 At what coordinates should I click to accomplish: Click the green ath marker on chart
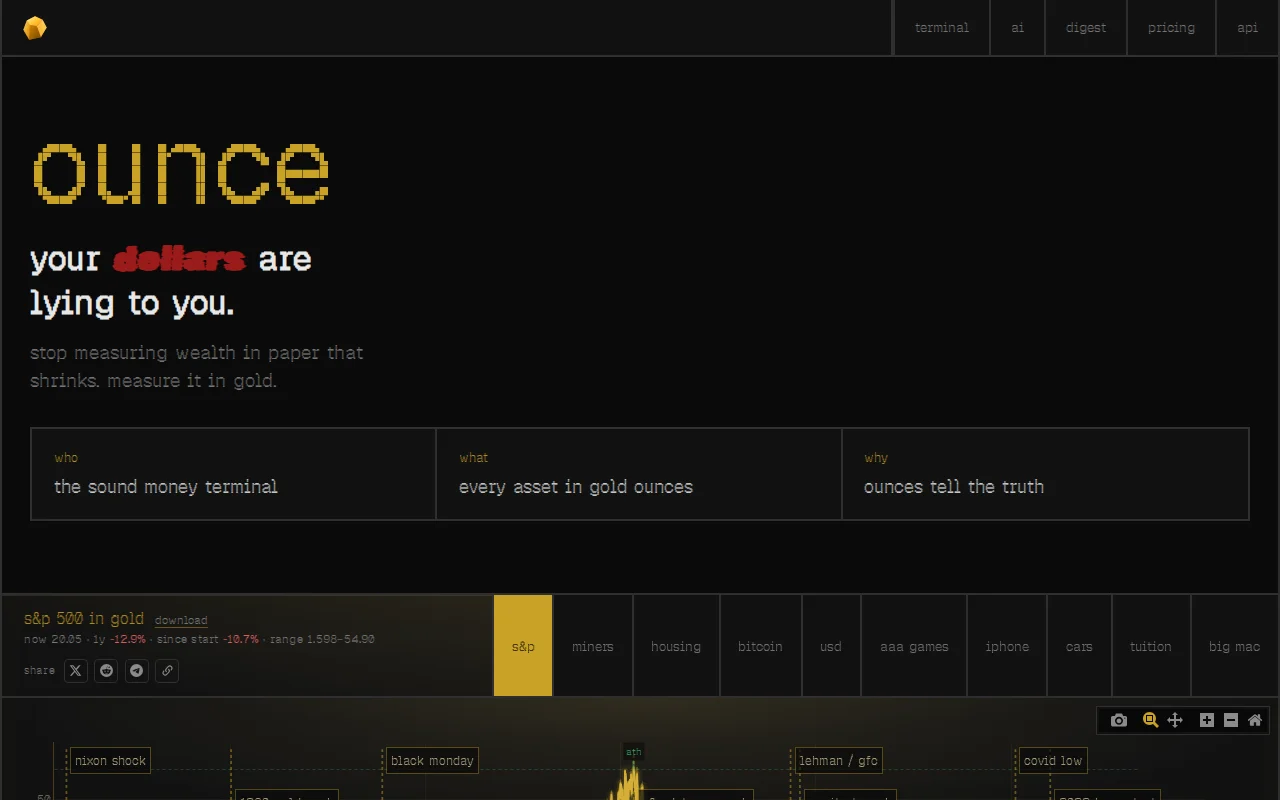click(633, 752)
